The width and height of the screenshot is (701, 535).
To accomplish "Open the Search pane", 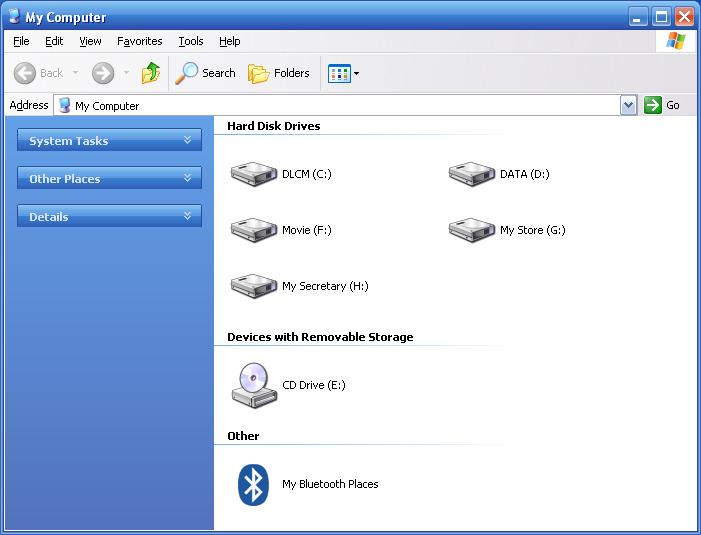I will pos(206,73).
